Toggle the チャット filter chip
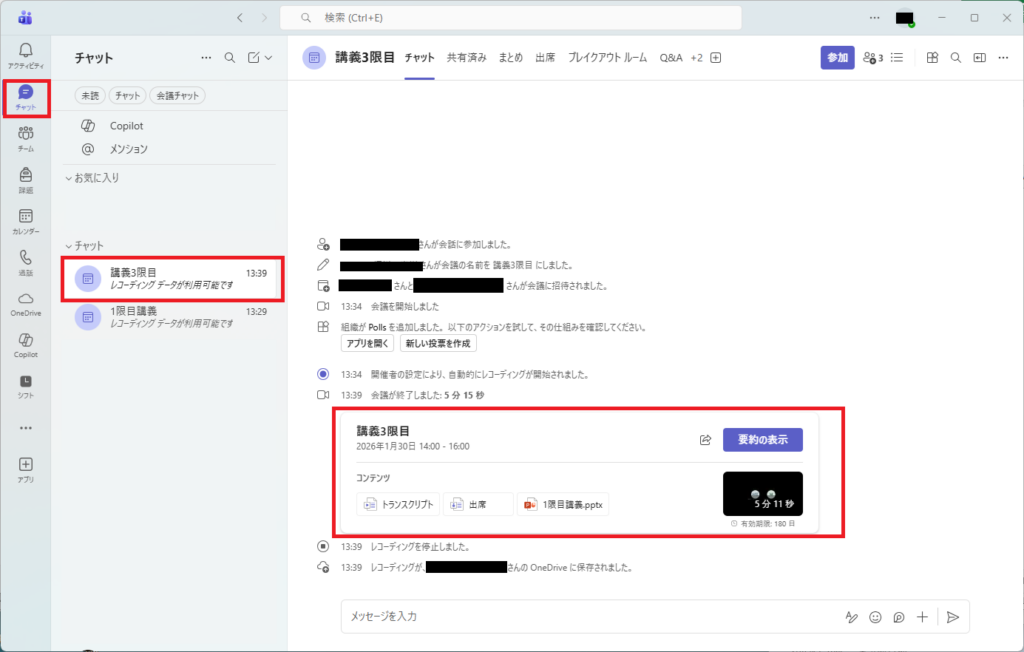The height and width of the screenshot is (652, 1024). [x=127, y=96]
